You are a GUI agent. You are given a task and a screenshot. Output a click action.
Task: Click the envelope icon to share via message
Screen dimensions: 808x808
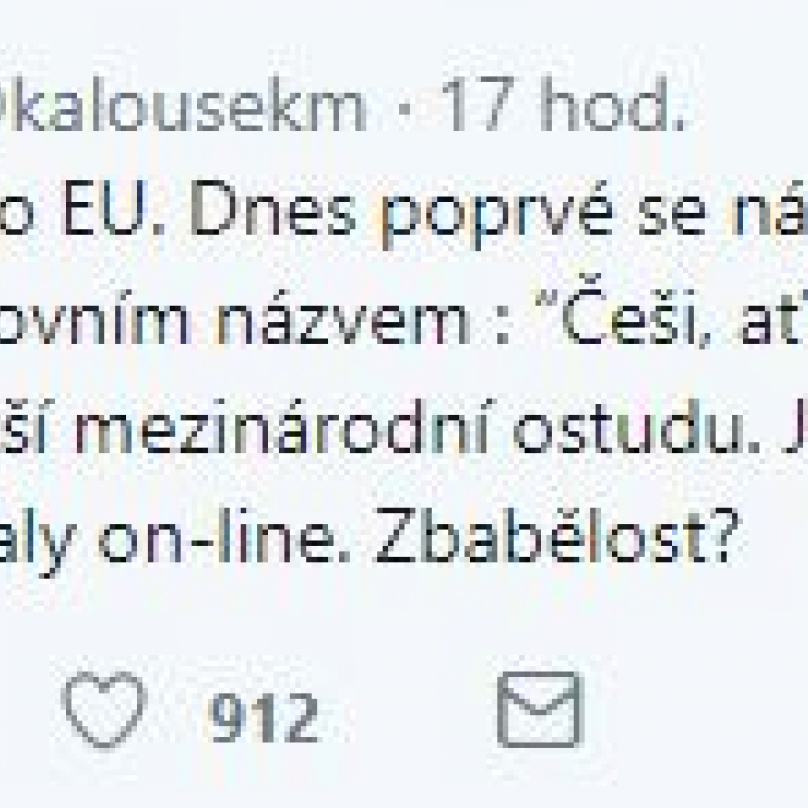[x=540, y=711]
